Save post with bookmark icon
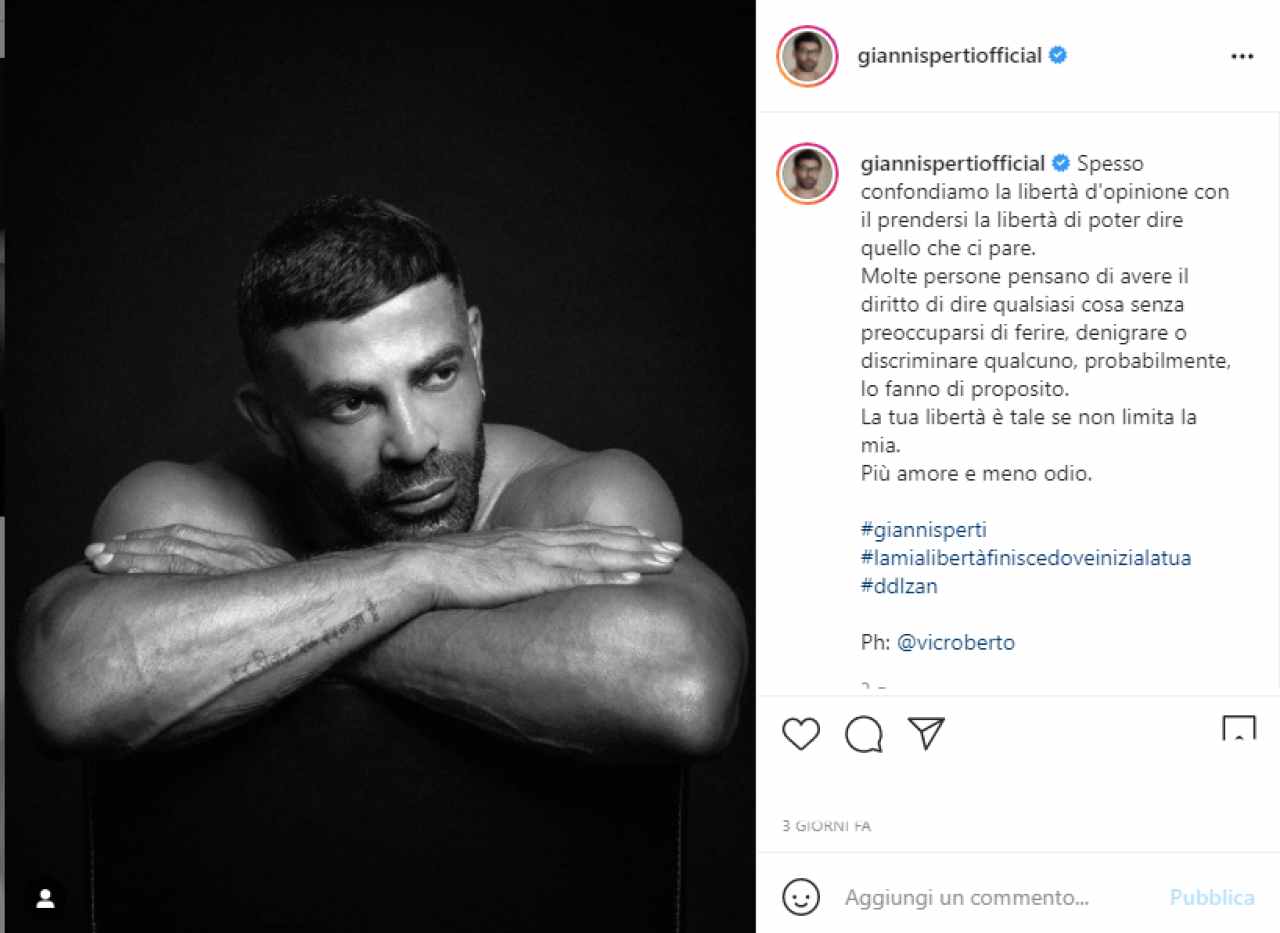Viewport: 1280px width, 933px height. tap(1239, 729)
